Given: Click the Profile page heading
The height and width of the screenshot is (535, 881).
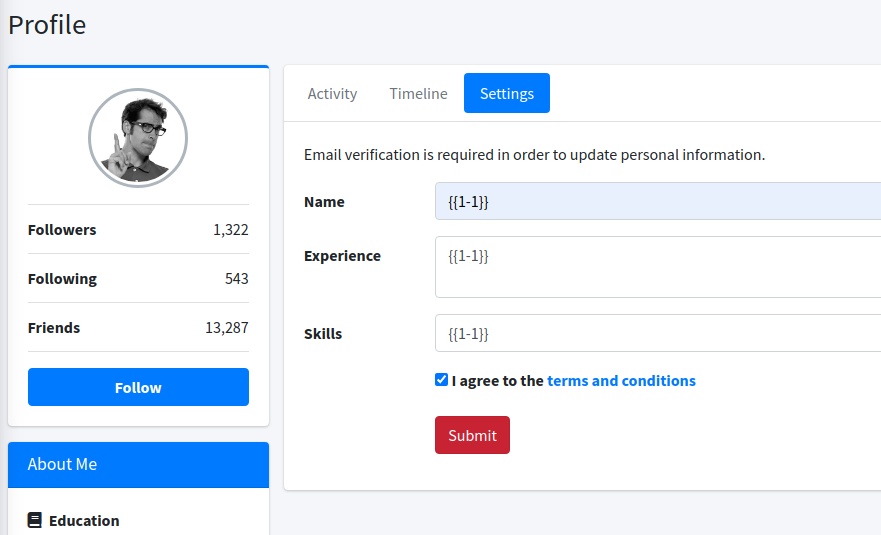Looking at the screenshot, I should click(x=47, y=24).
